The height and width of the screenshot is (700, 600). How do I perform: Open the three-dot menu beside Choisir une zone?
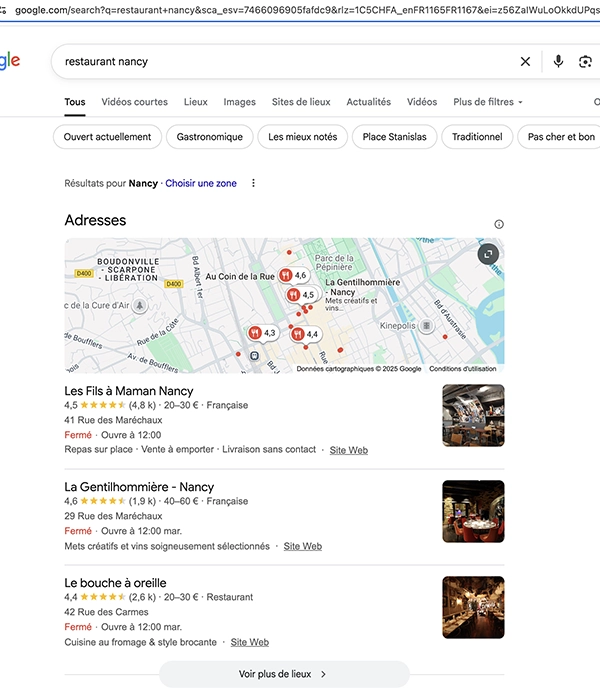254,183
